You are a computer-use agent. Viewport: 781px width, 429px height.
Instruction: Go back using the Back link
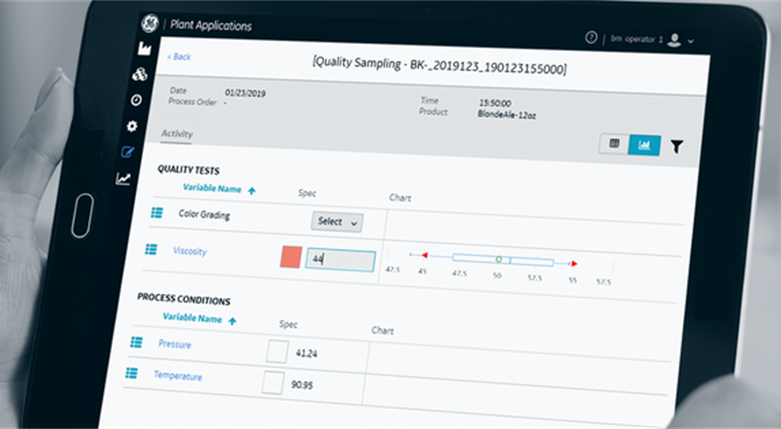coord(179,56)
